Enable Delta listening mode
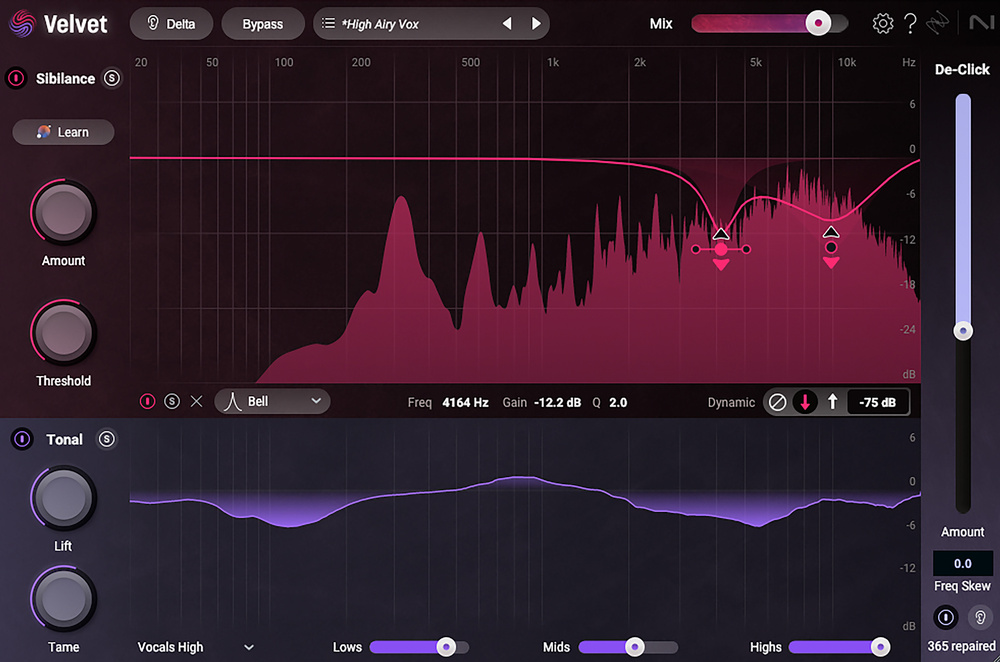This screenshot has width=1000, height=662. coord(172,24)
